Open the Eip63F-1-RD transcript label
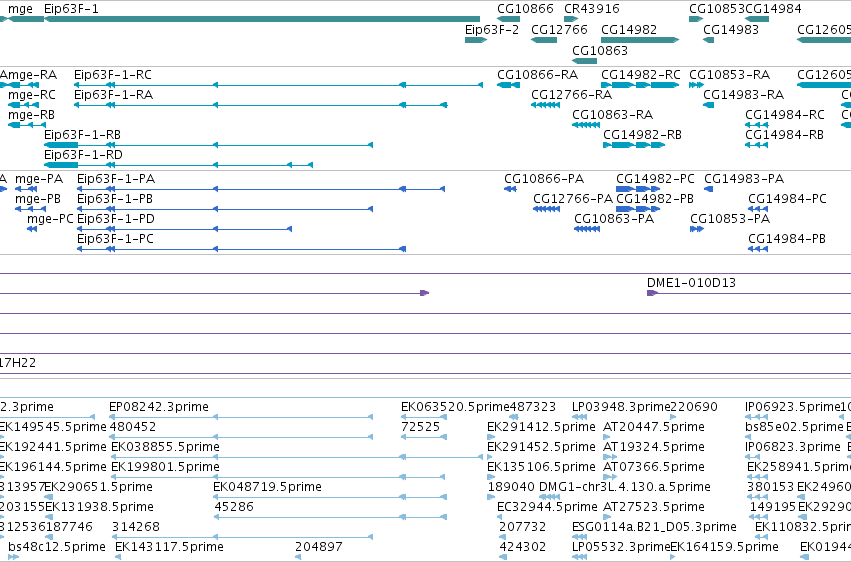Screen dimensions: 851x562 point(83,155)
